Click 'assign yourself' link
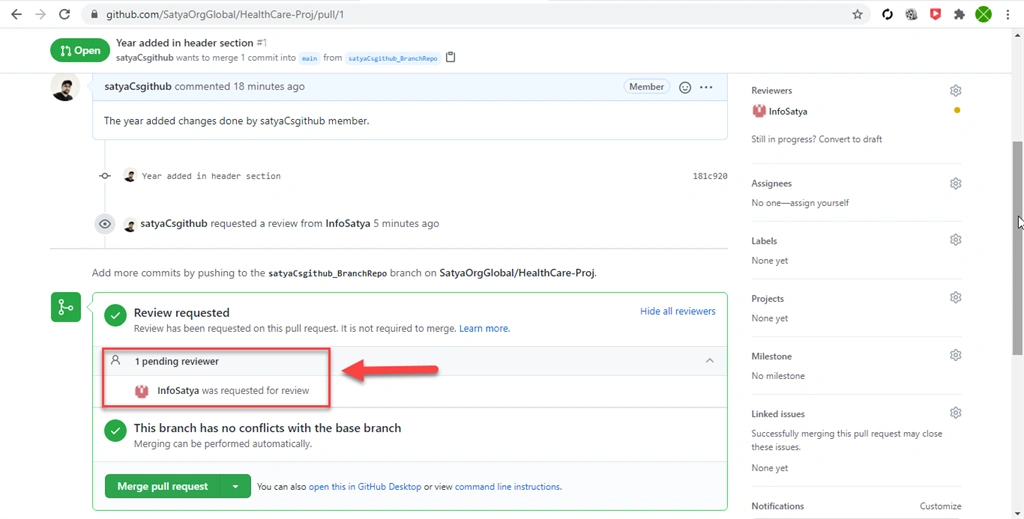Screen dimensions: 1024x519 point(818,203)
